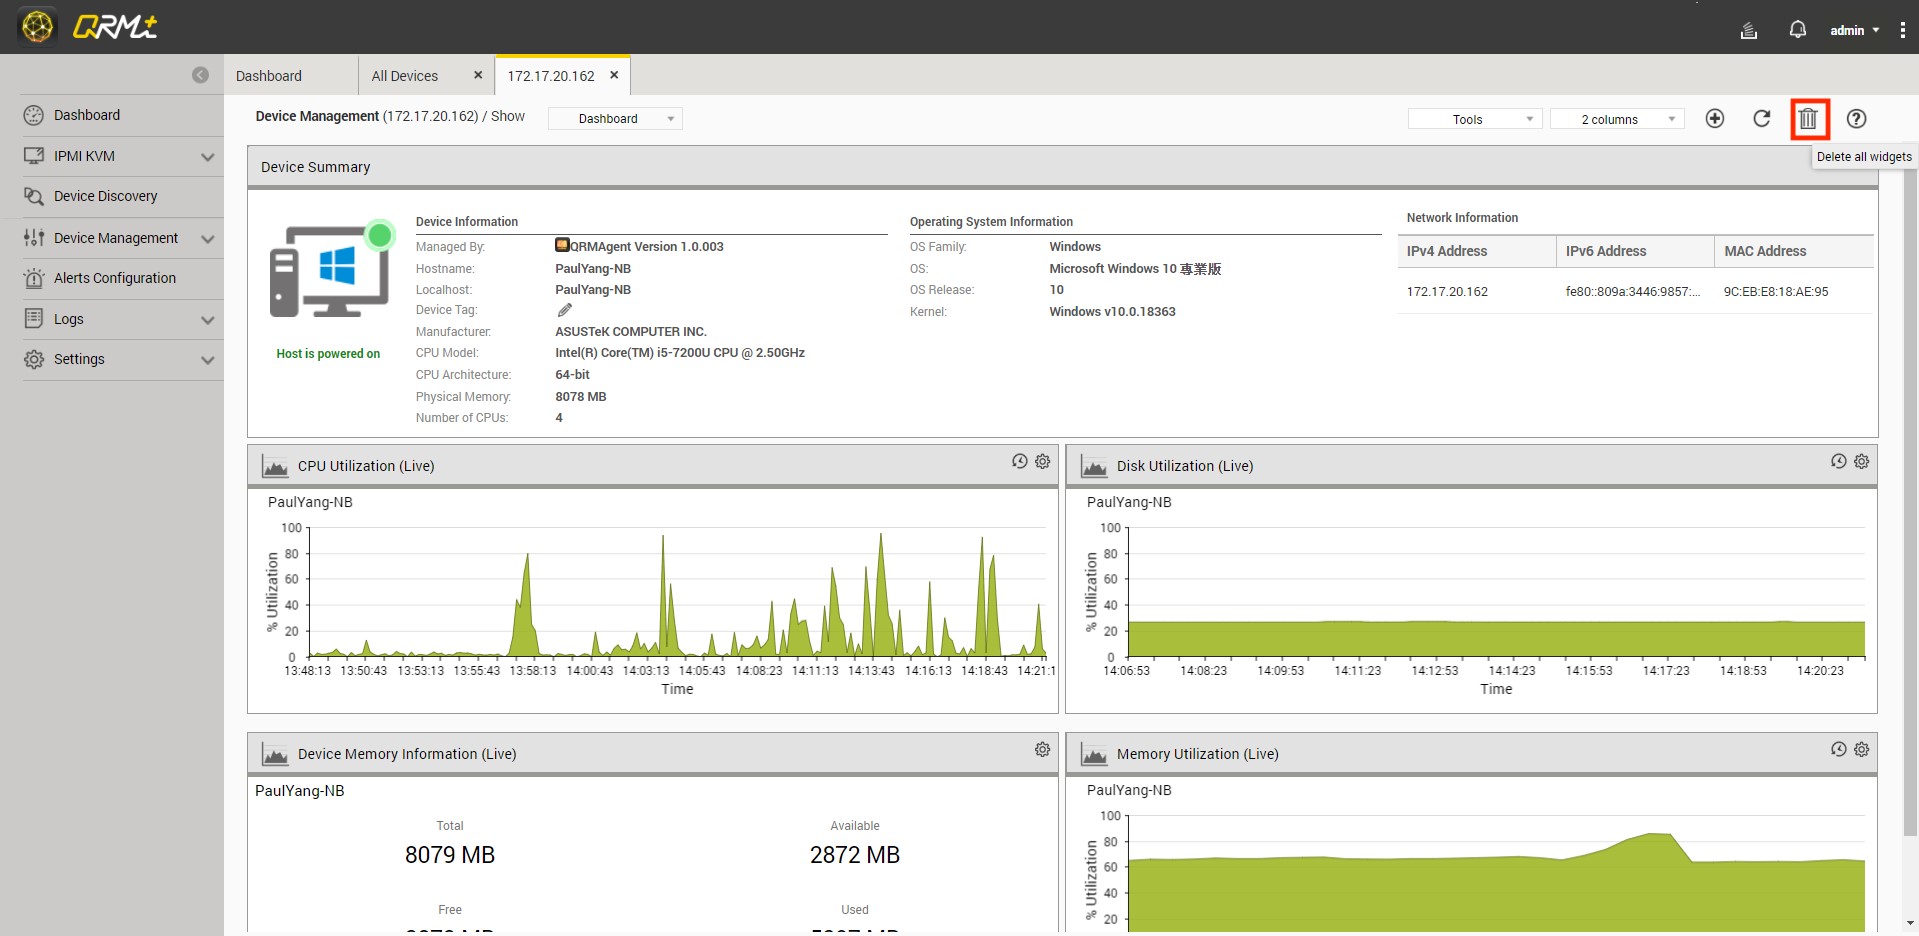Open Disk Utilization history clock icon
This screenshot has height=936, width=1919.
coord(1838,461)
